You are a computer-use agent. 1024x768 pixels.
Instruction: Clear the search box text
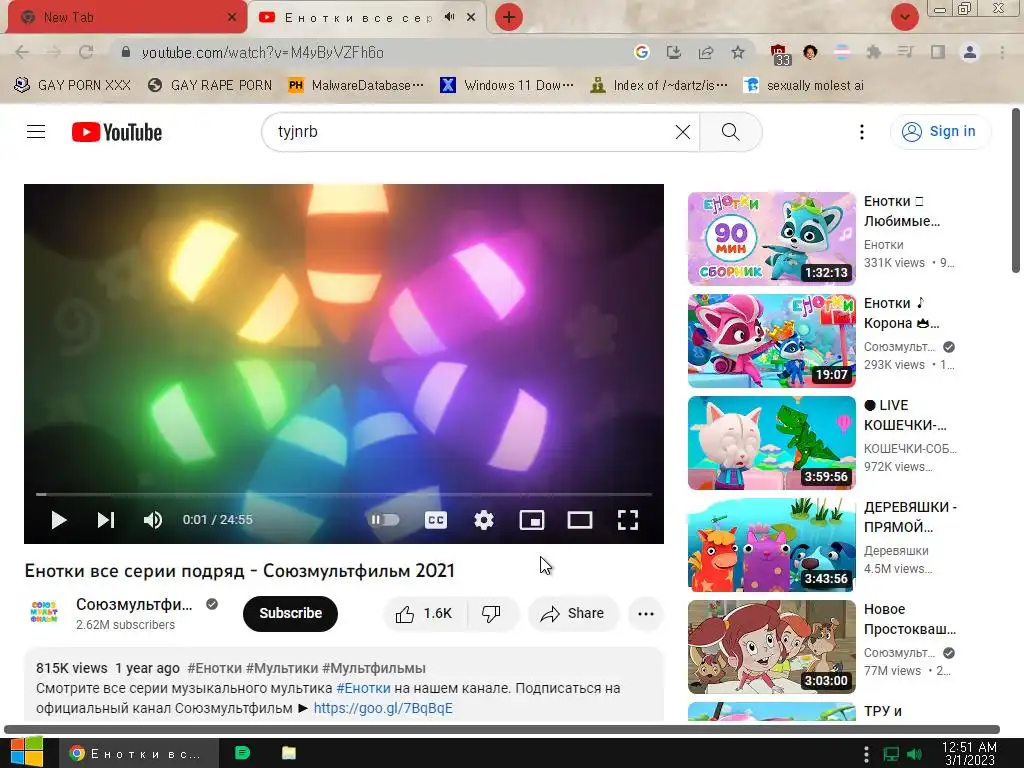click(682, 132)
